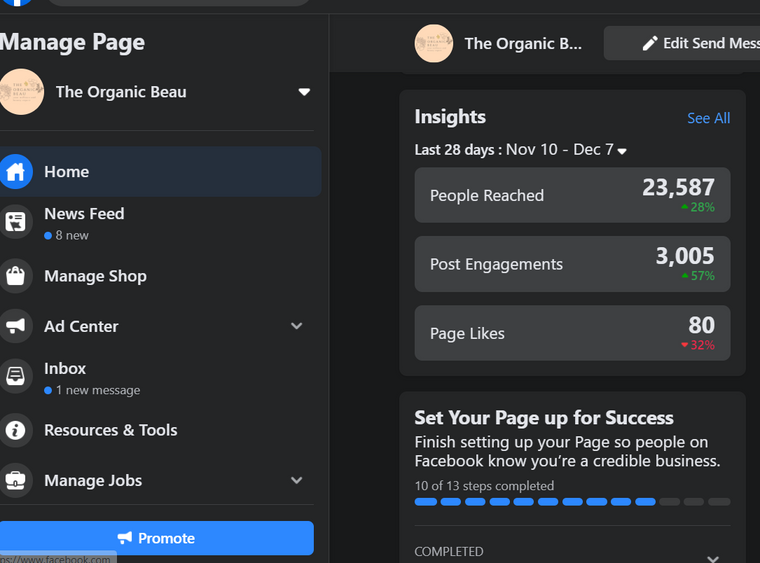Open the page switcher dropdown arrow
Screen dimensions: 760x563
(304, 92)
